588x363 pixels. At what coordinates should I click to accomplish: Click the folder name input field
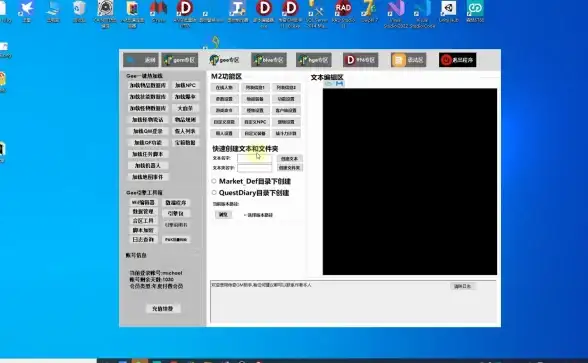pyautogui.click(x=255, y=168)
